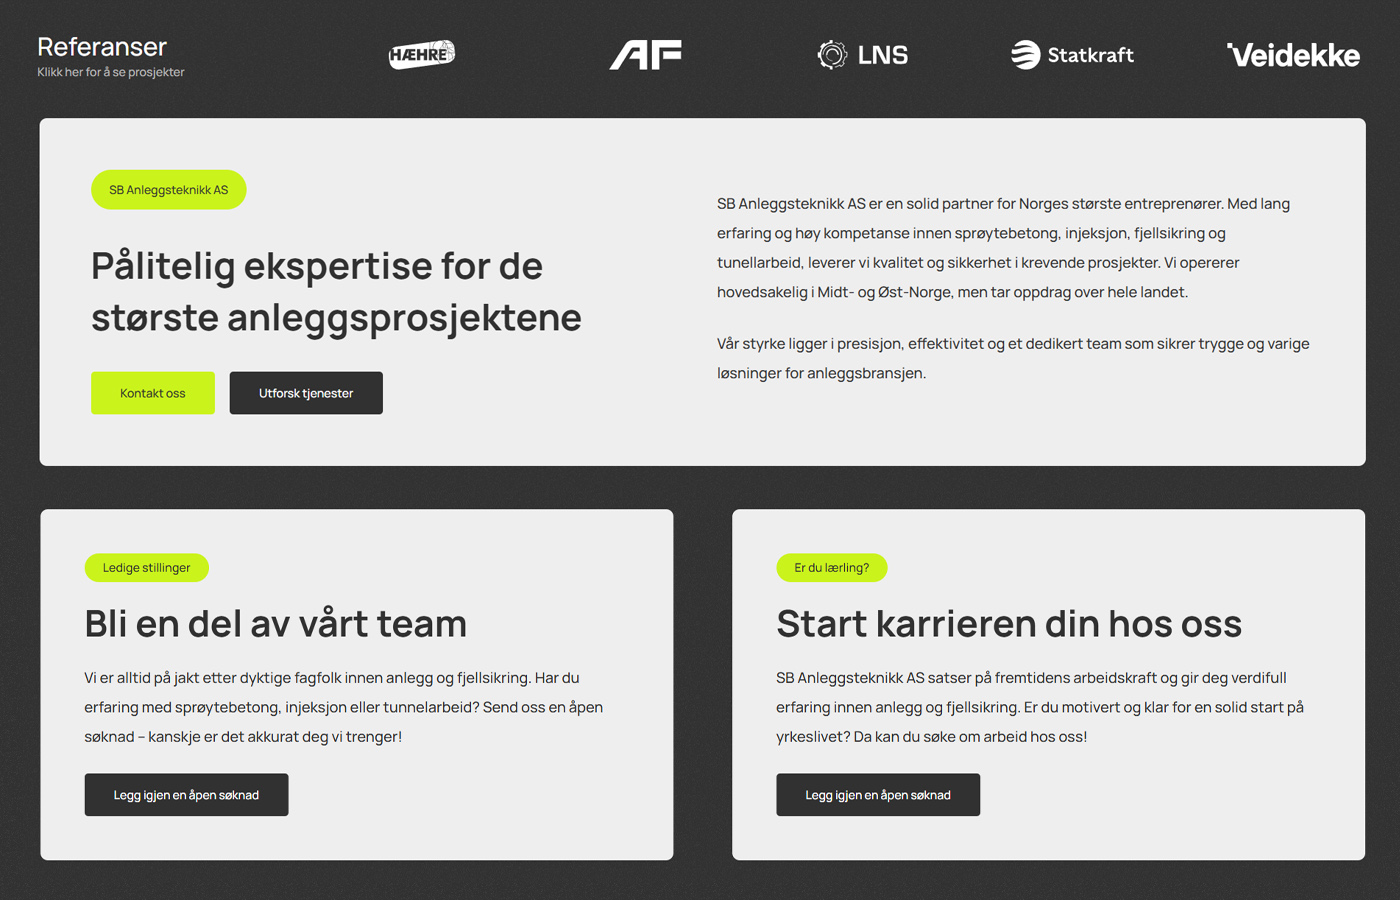Open the Statkraft logo reference

1072,55
